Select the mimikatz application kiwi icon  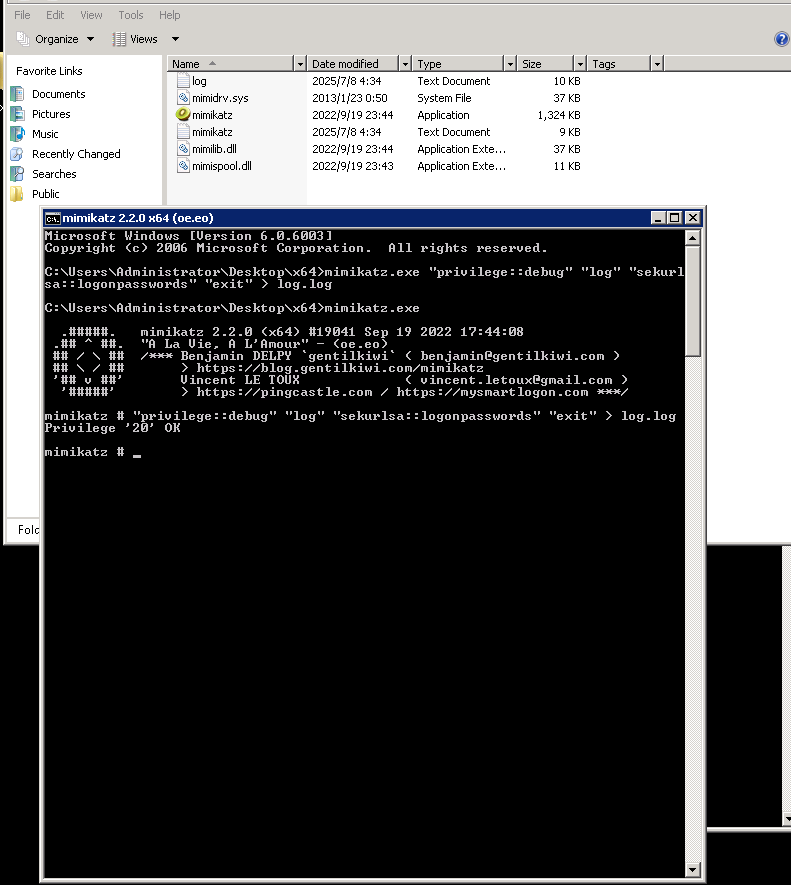tap(183, 114)
